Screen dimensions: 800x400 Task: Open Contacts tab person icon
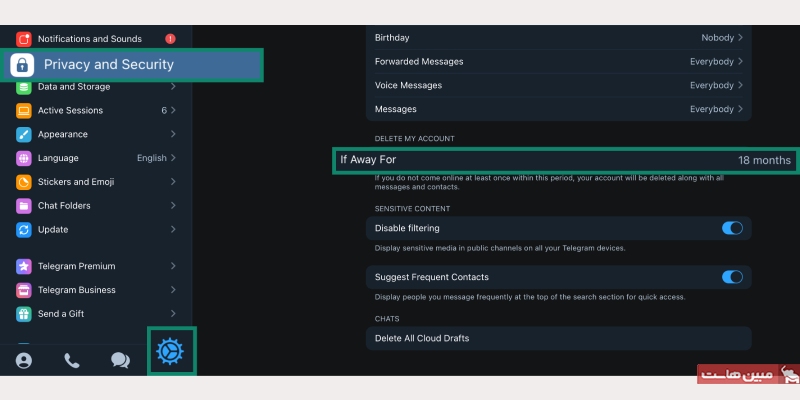tap(23, 361)
